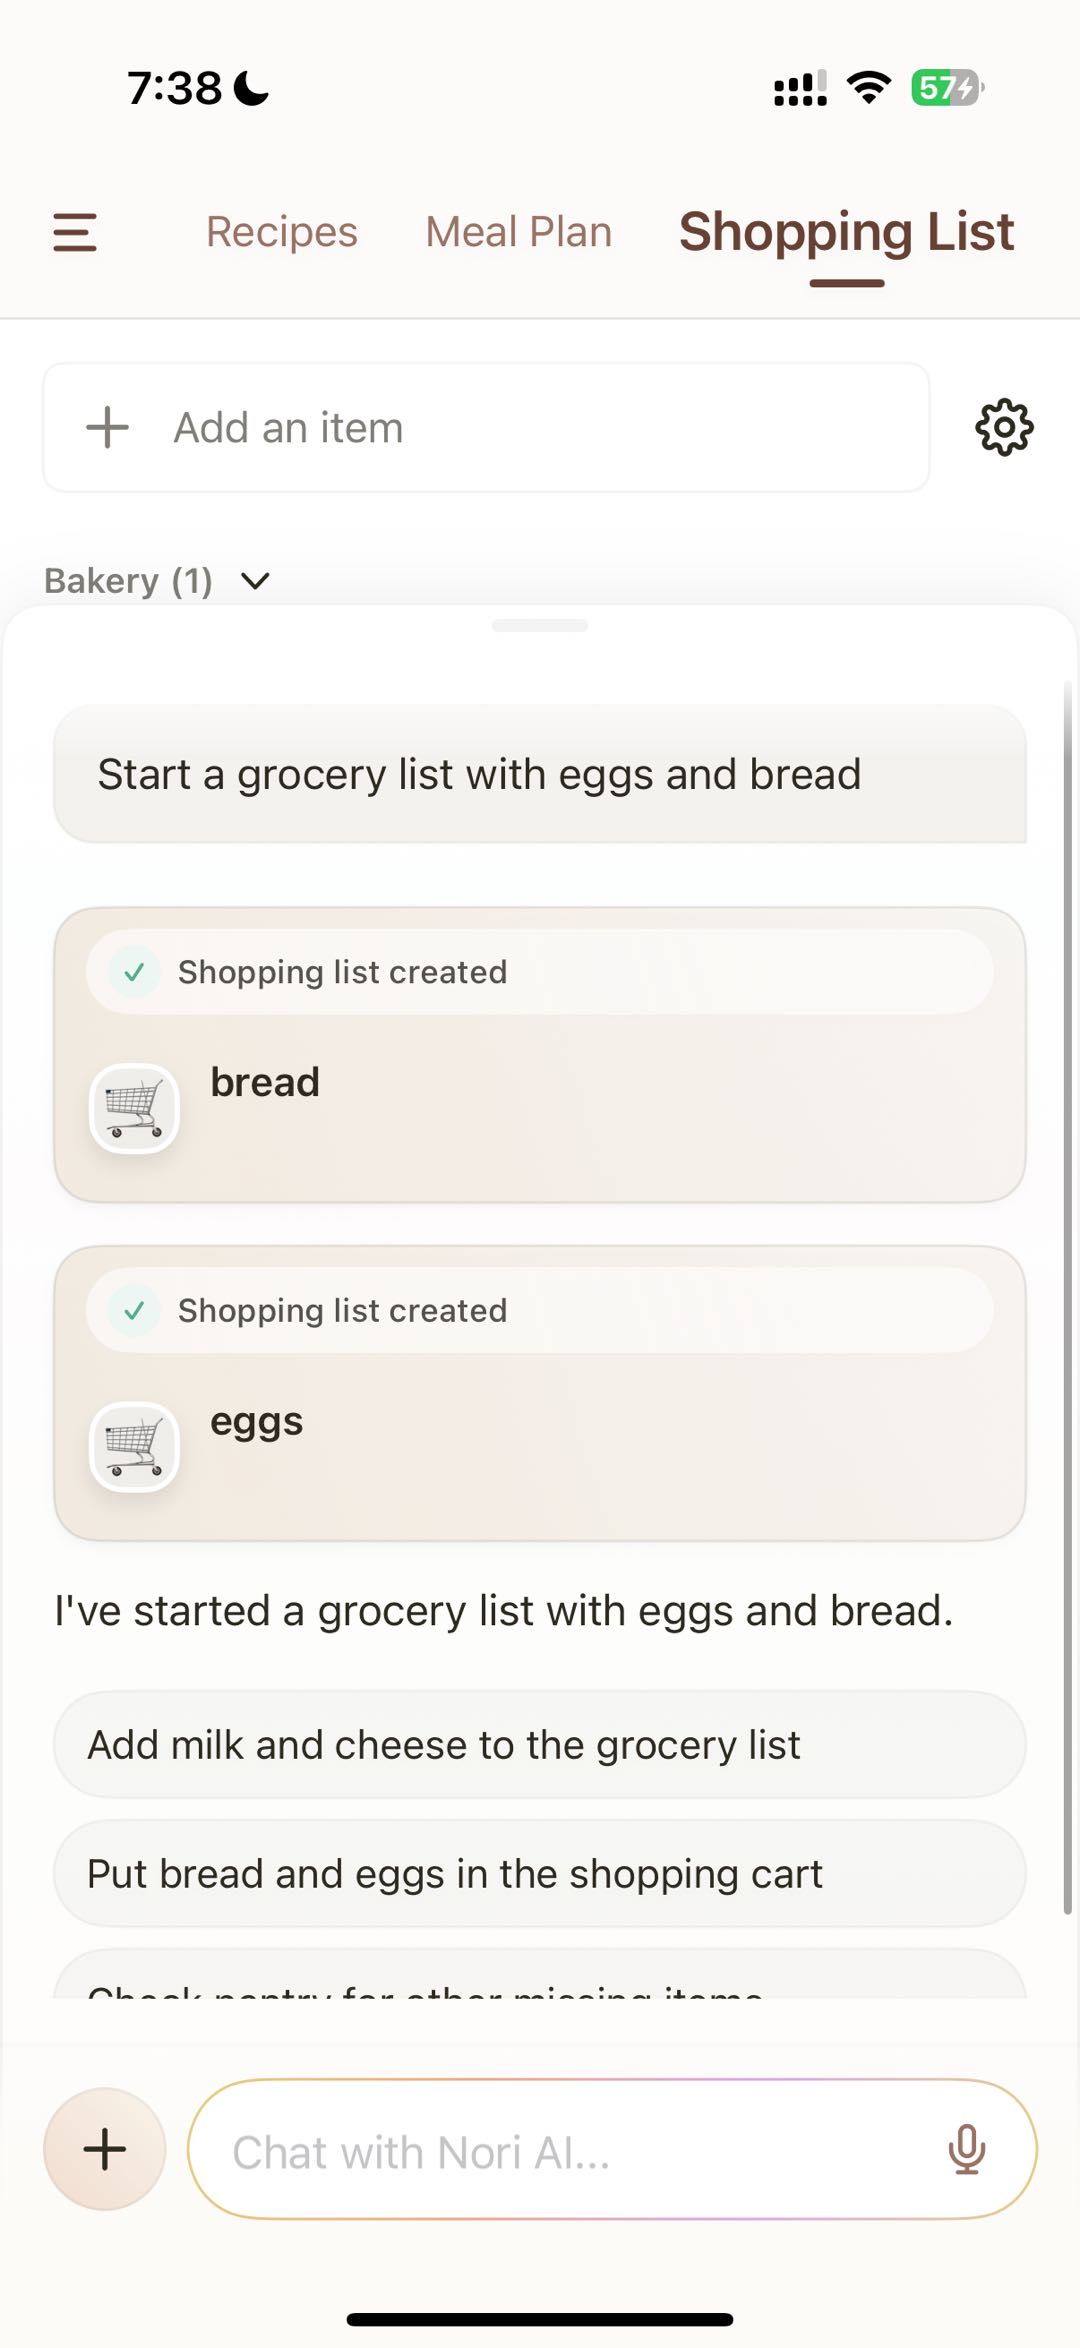Select the Shopping List tab
Viewport: 1080px width, 2348px height.
(x=846, y=232)
